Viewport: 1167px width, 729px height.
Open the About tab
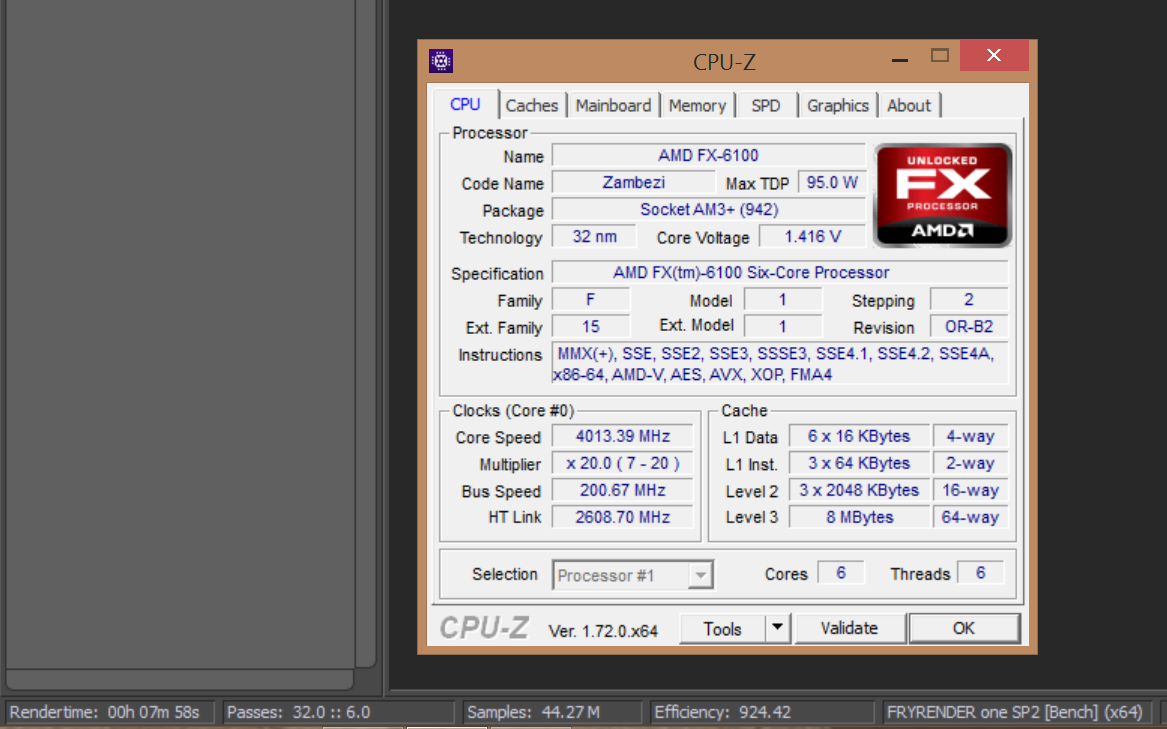click(908, 106)
